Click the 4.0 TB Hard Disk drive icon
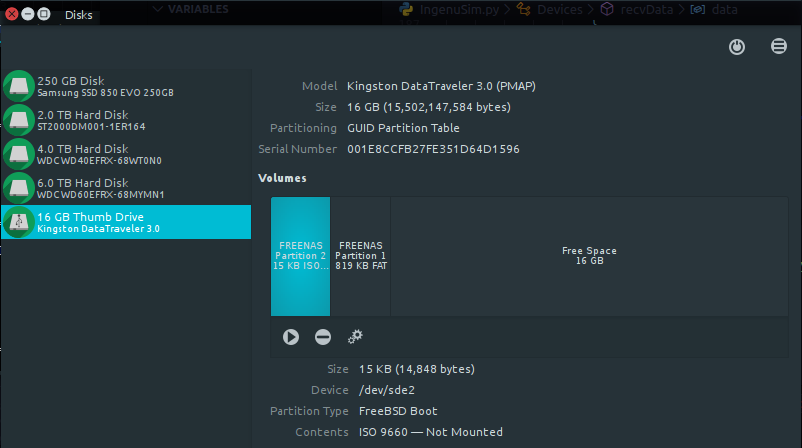Screen dimensions: 802x448 coord(19,154)
